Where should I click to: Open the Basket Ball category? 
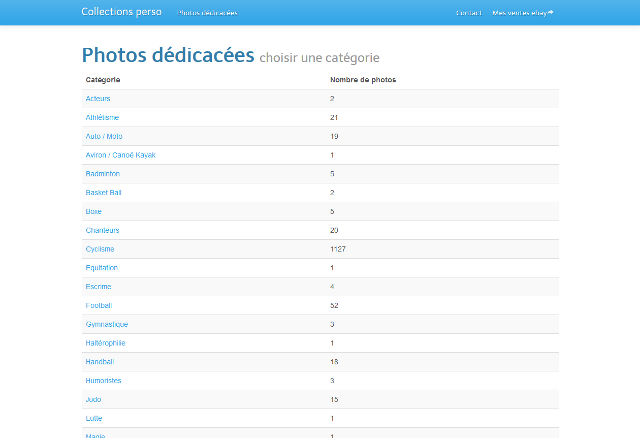click(x=103, y=192)
